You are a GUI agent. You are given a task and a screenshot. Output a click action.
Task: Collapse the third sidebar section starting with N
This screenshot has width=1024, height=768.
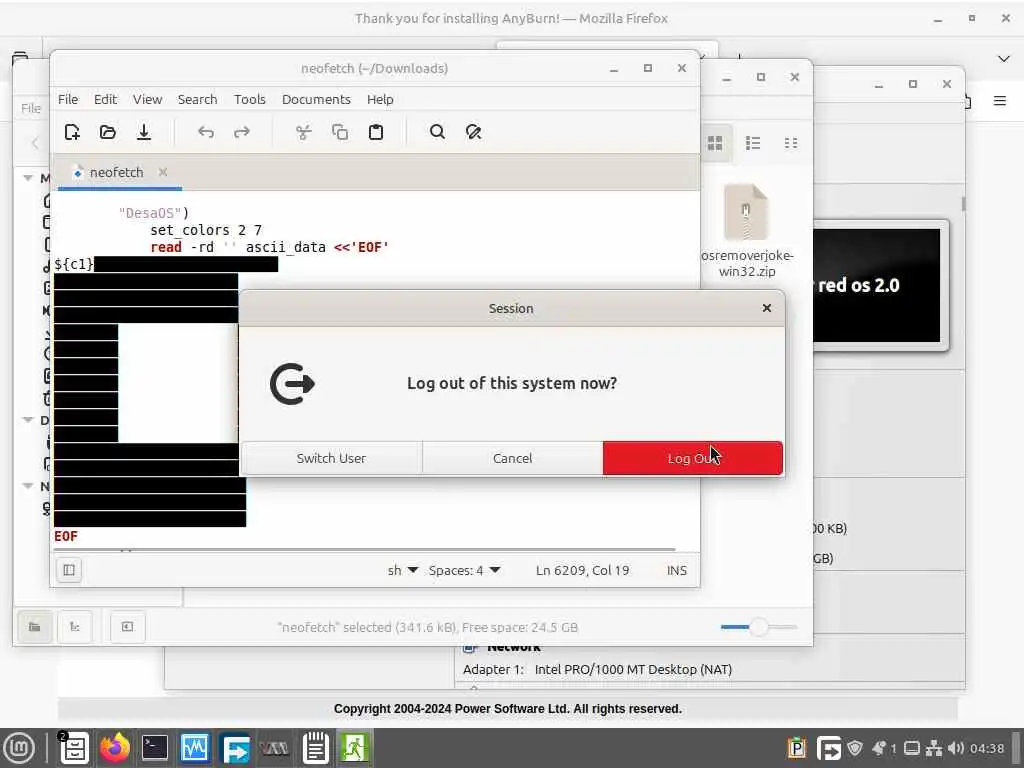[28, 486]
